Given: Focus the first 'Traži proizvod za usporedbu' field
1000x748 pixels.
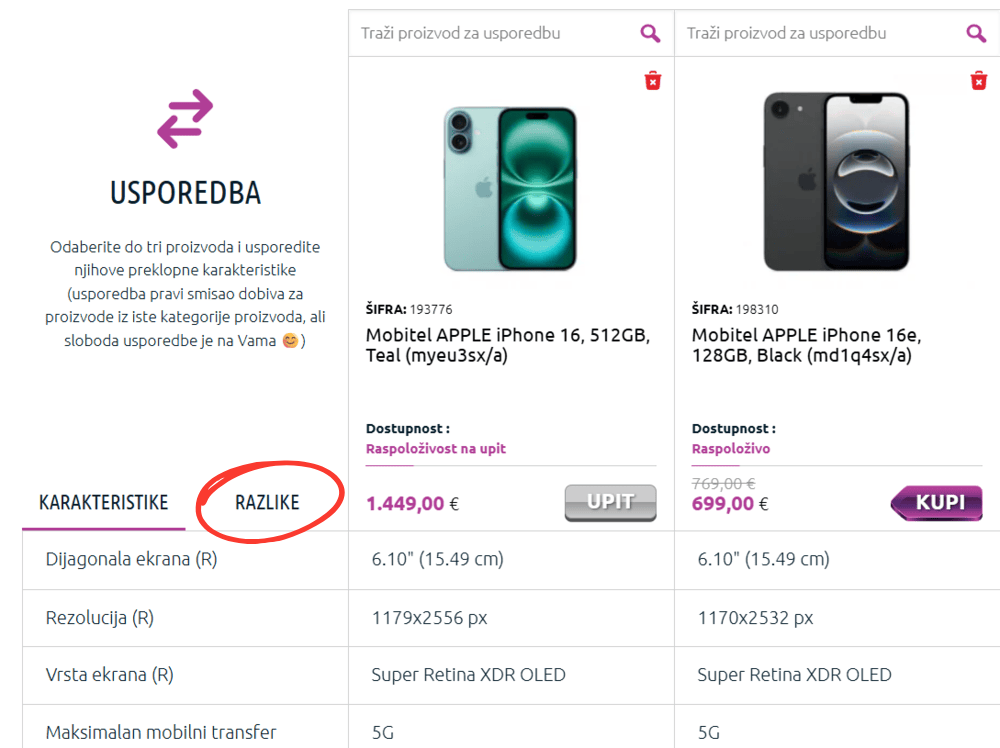Looking at the screenshot, I should (494, 33).
